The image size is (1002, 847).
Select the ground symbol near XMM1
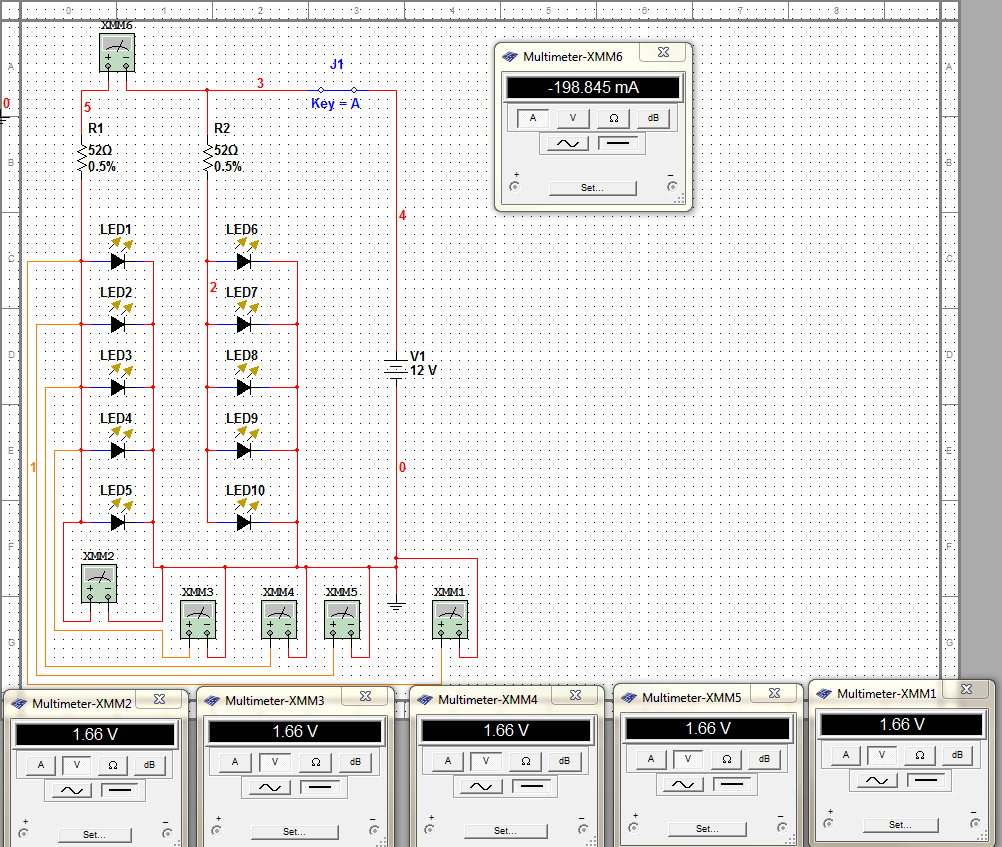(x=396, y=605)
